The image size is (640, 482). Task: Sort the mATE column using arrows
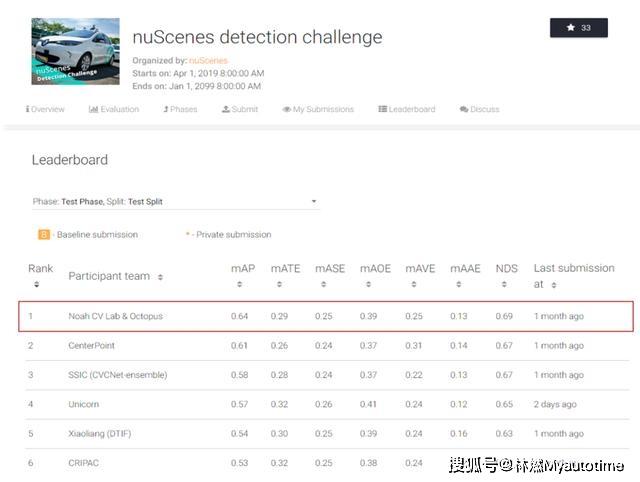[x=279, y=284]
